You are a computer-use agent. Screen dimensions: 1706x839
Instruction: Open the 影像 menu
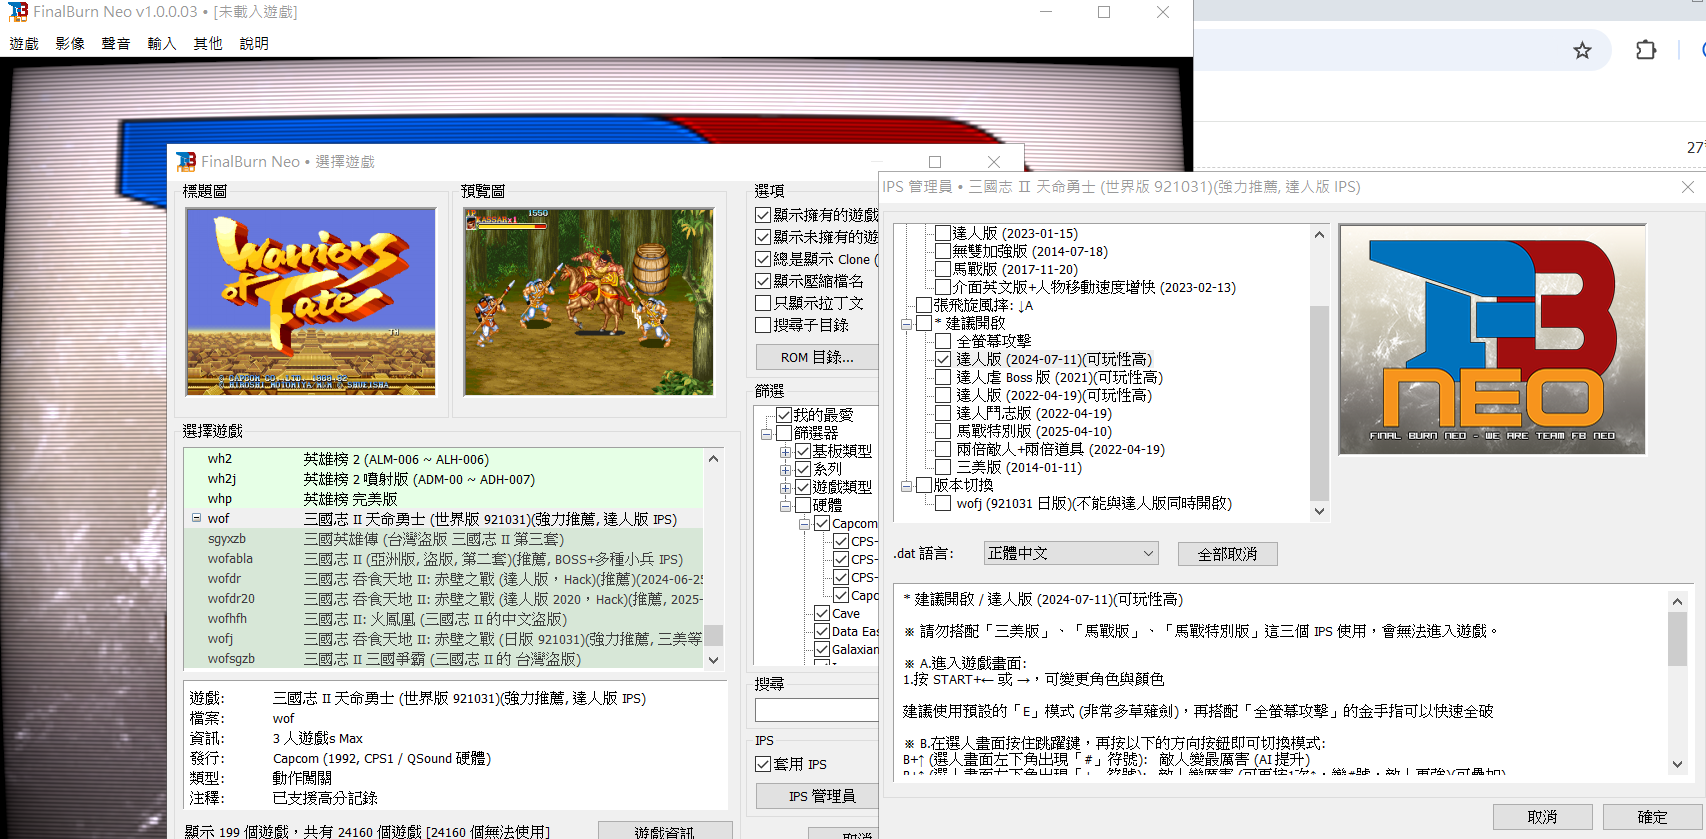[x=70, y=43]
